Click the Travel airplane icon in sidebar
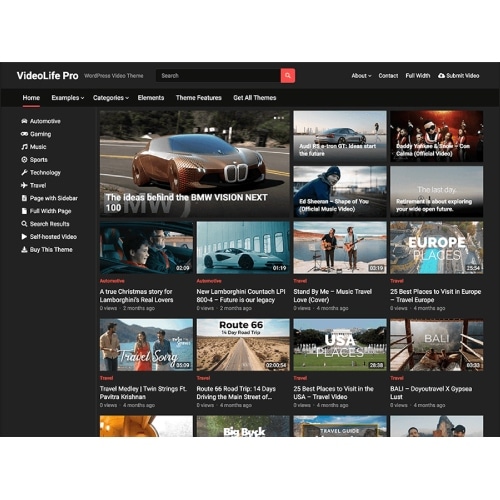The image size is (500, 500). 24,185
